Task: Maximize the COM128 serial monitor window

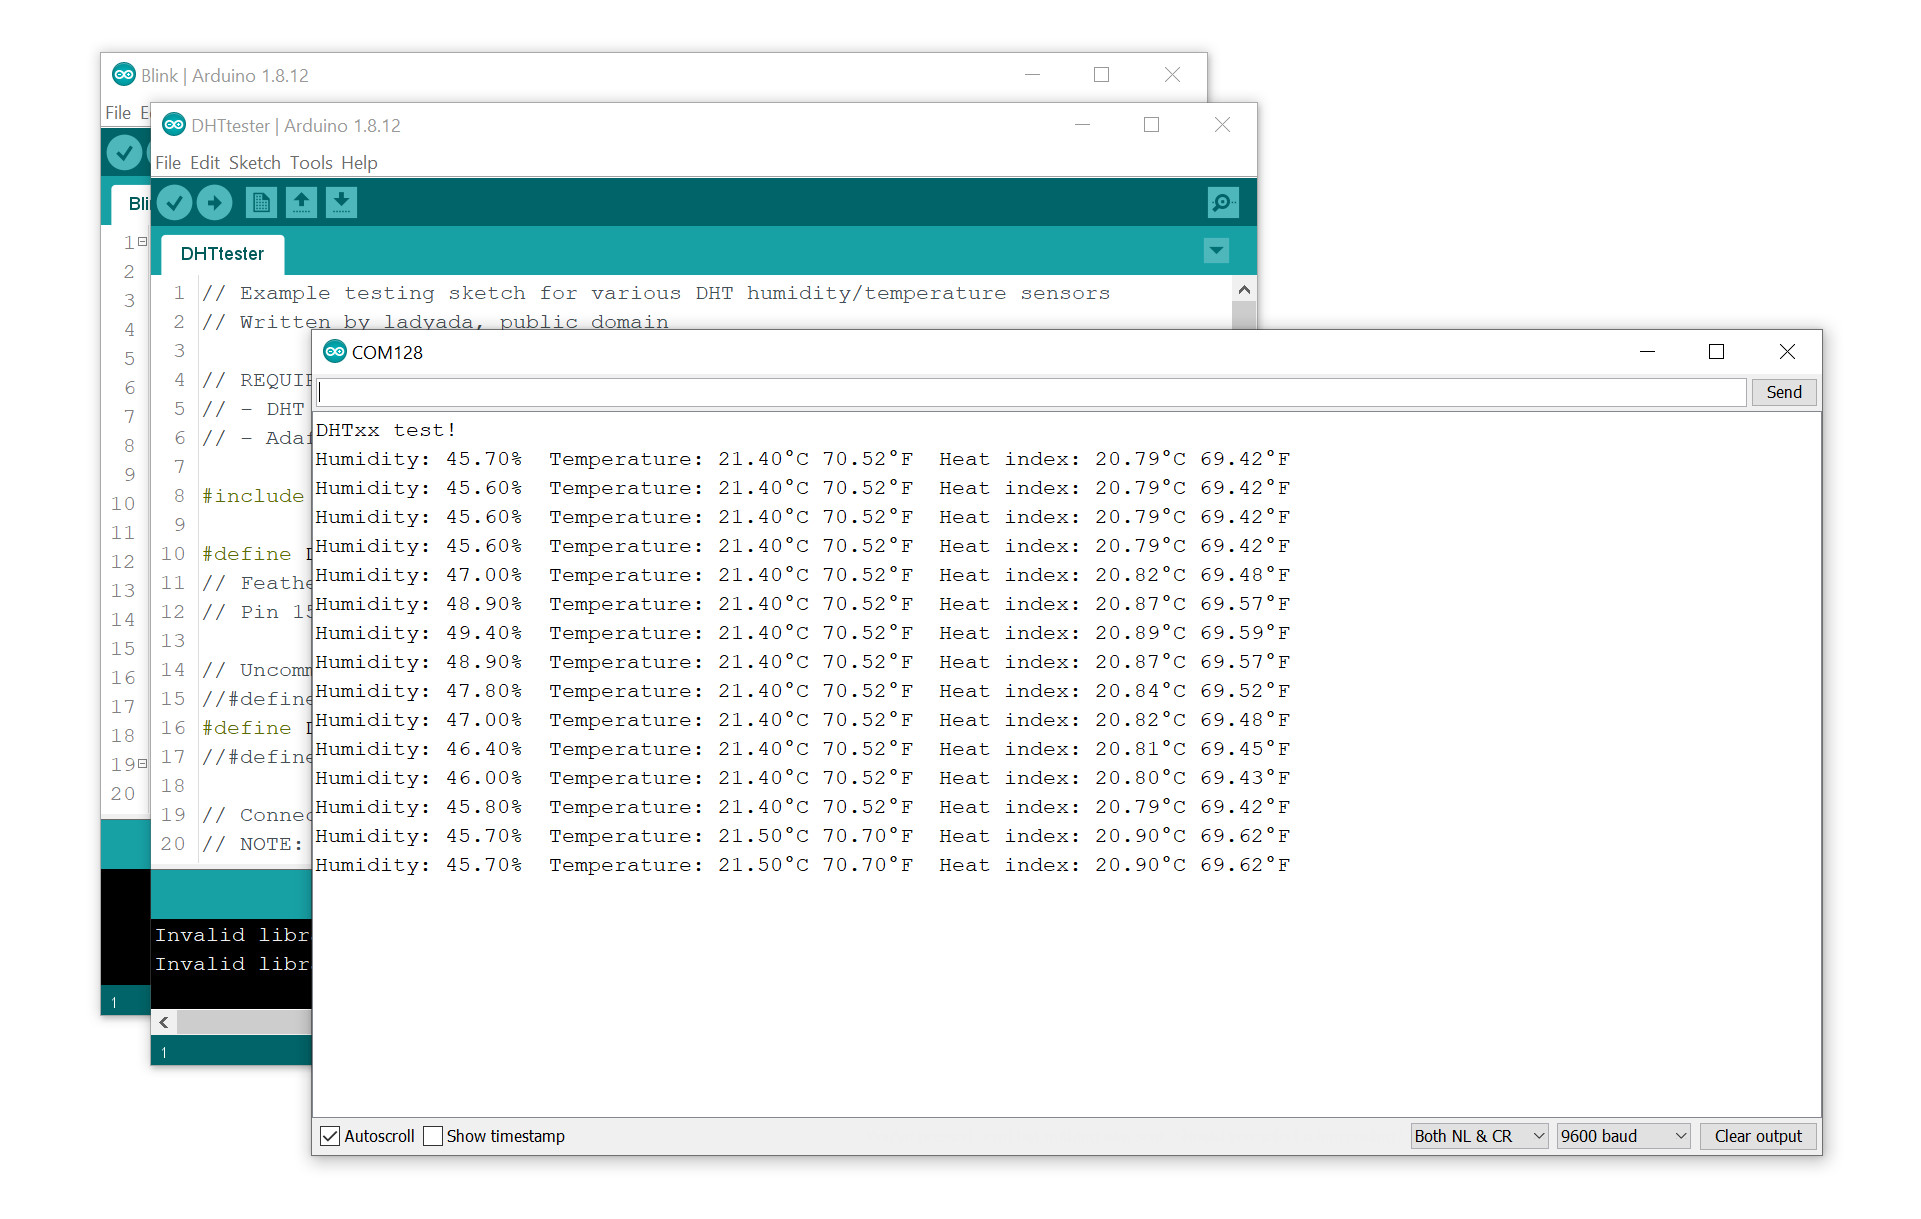Action: pos(1716,352)
